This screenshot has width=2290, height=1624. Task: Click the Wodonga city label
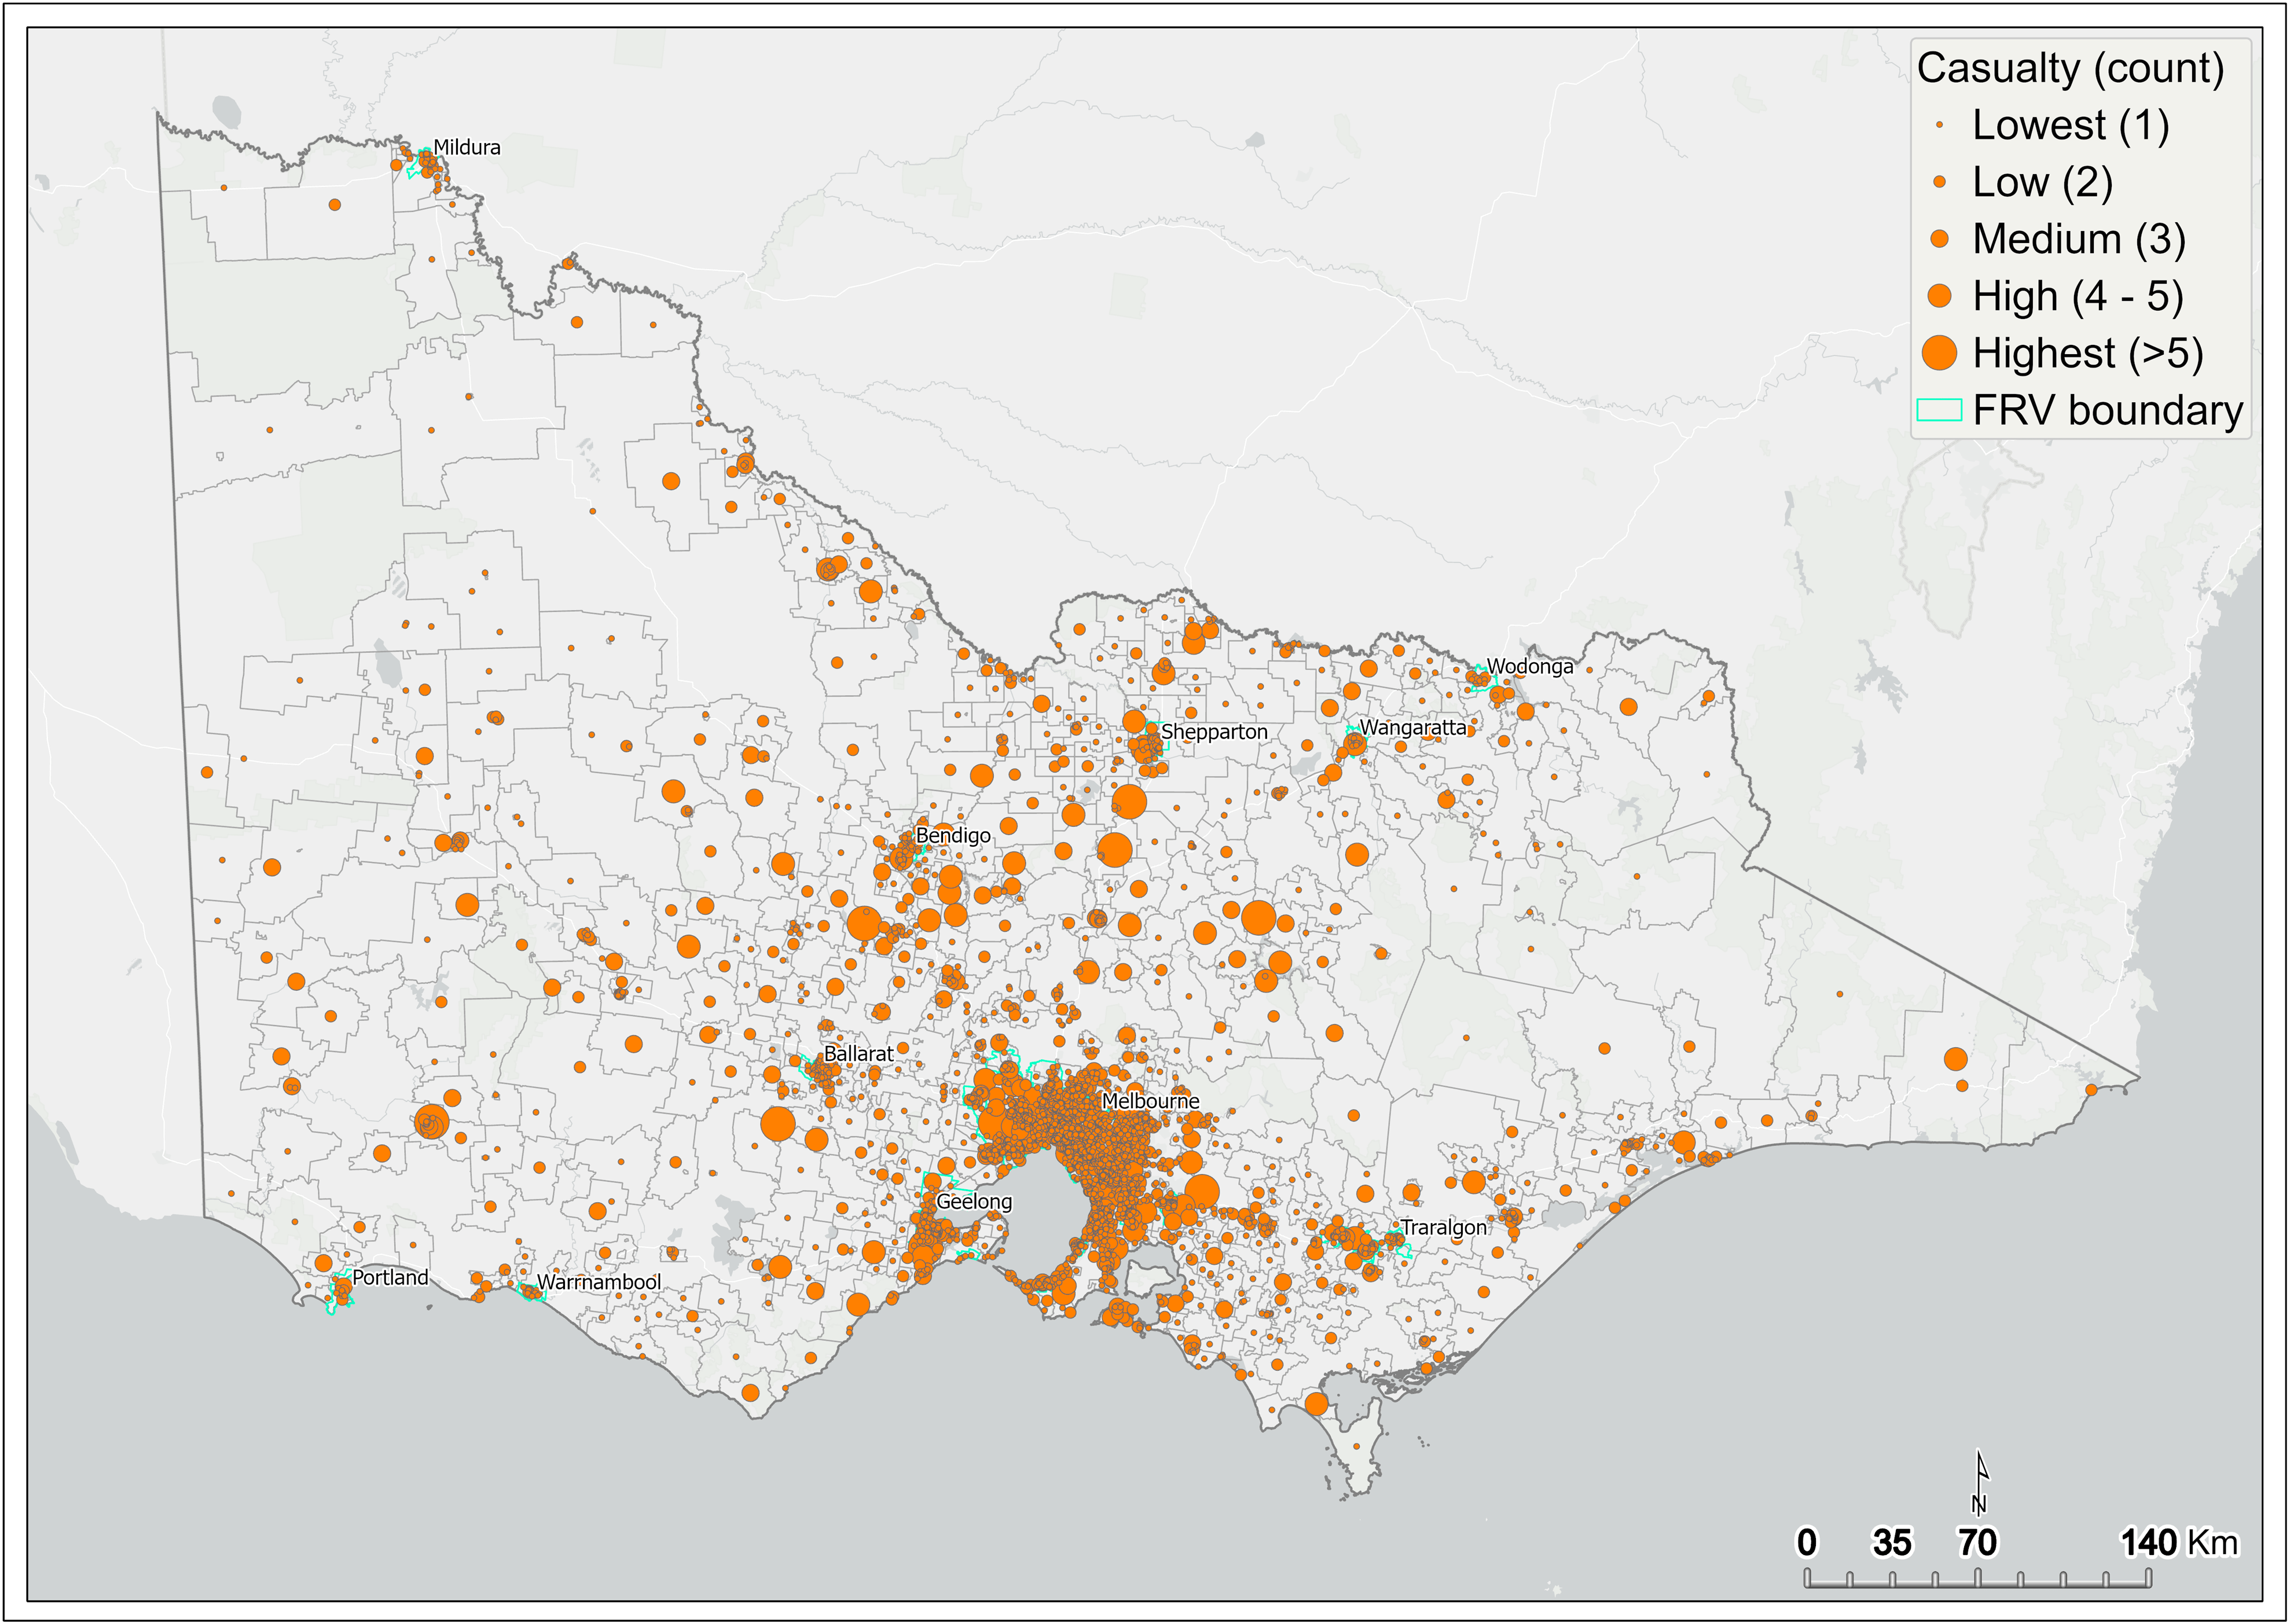coord(1530,666)
